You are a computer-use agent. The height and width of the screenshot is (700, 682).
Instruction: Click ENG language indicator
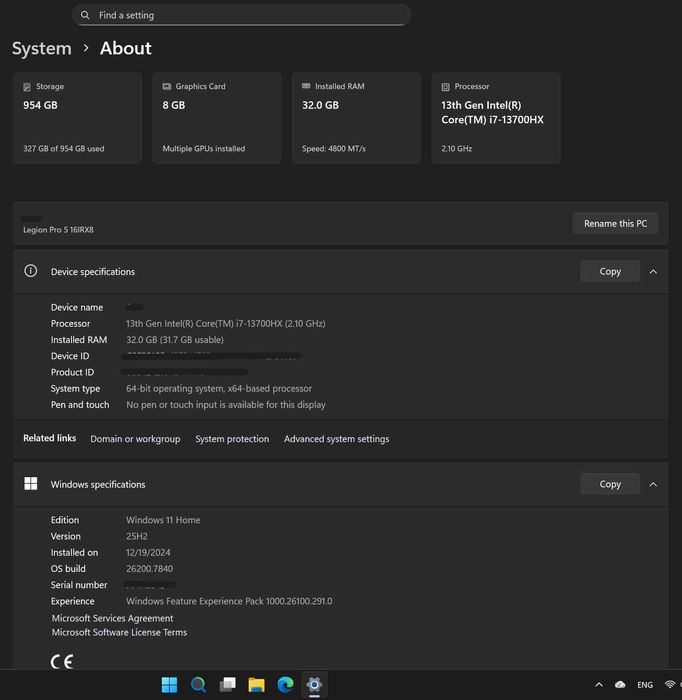645,685
